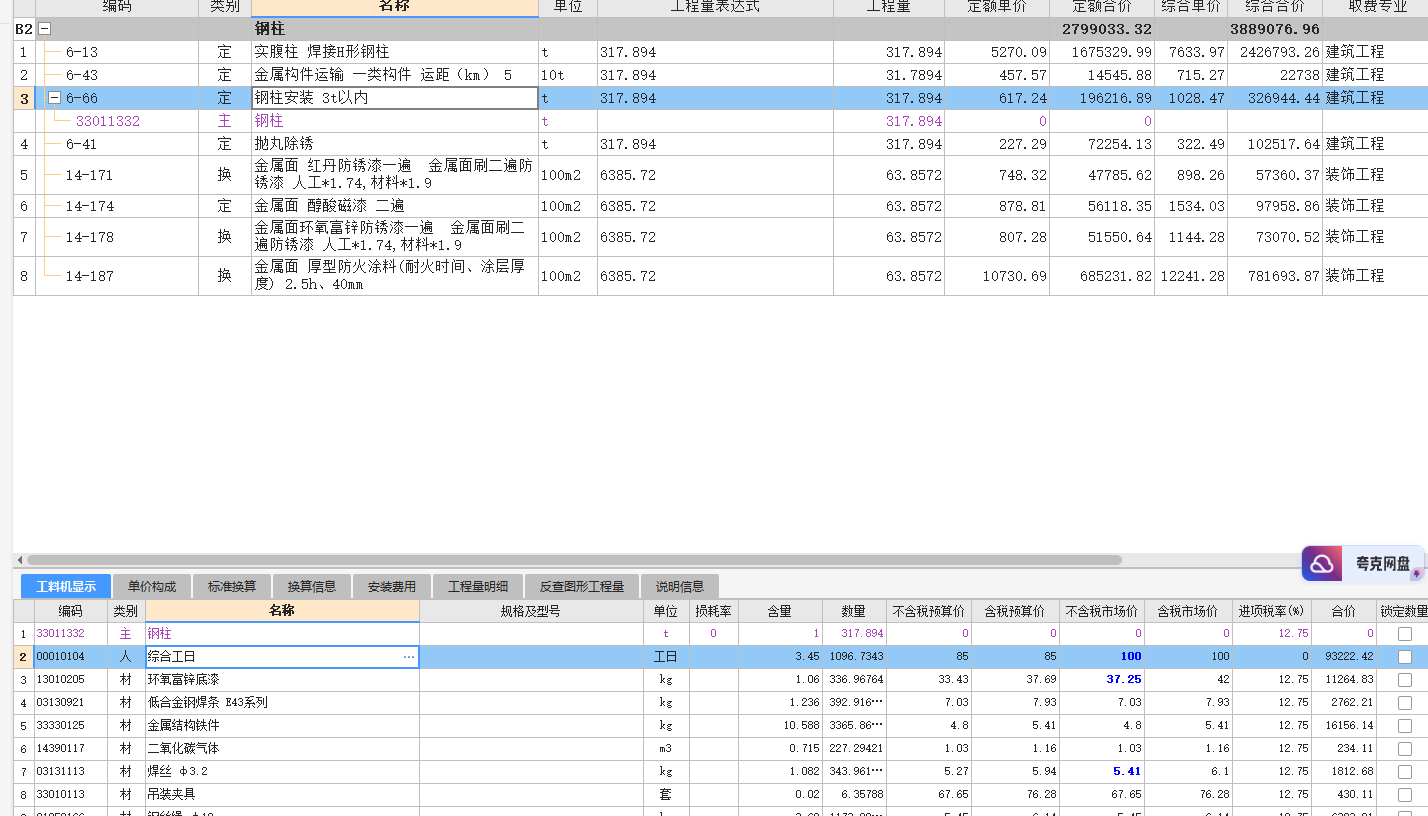
Task: Toggle lock quantity checkbox for 低合金钢焊条 row
Action: click(x=1405, y=703)
